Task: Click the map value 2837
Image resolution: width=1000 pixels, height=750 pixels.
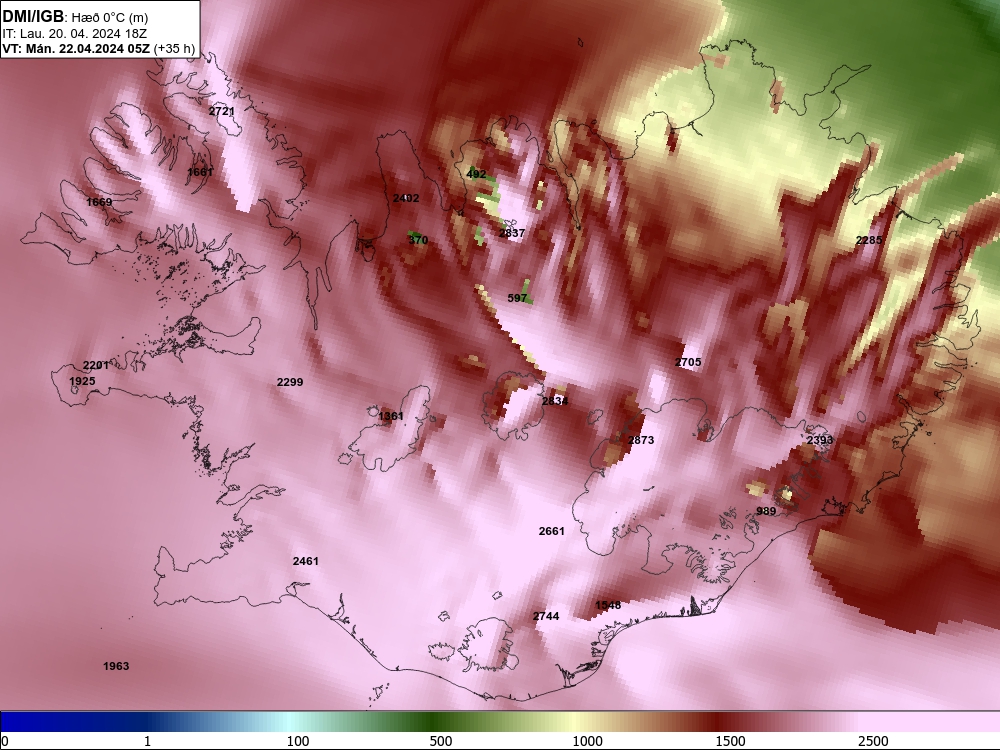Action: pyautogui.click(x=512, y=233)
